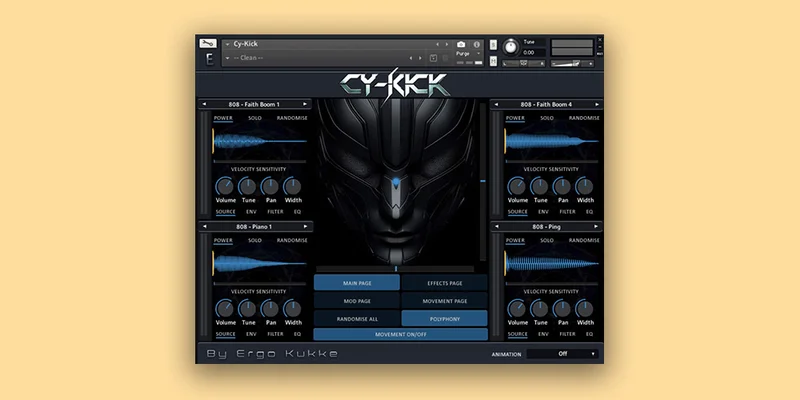This screenshot has width=800, height=400.
Task: Click the 808 - Ping waveform display
Action: pyautogui.click(x=552, y=264)
